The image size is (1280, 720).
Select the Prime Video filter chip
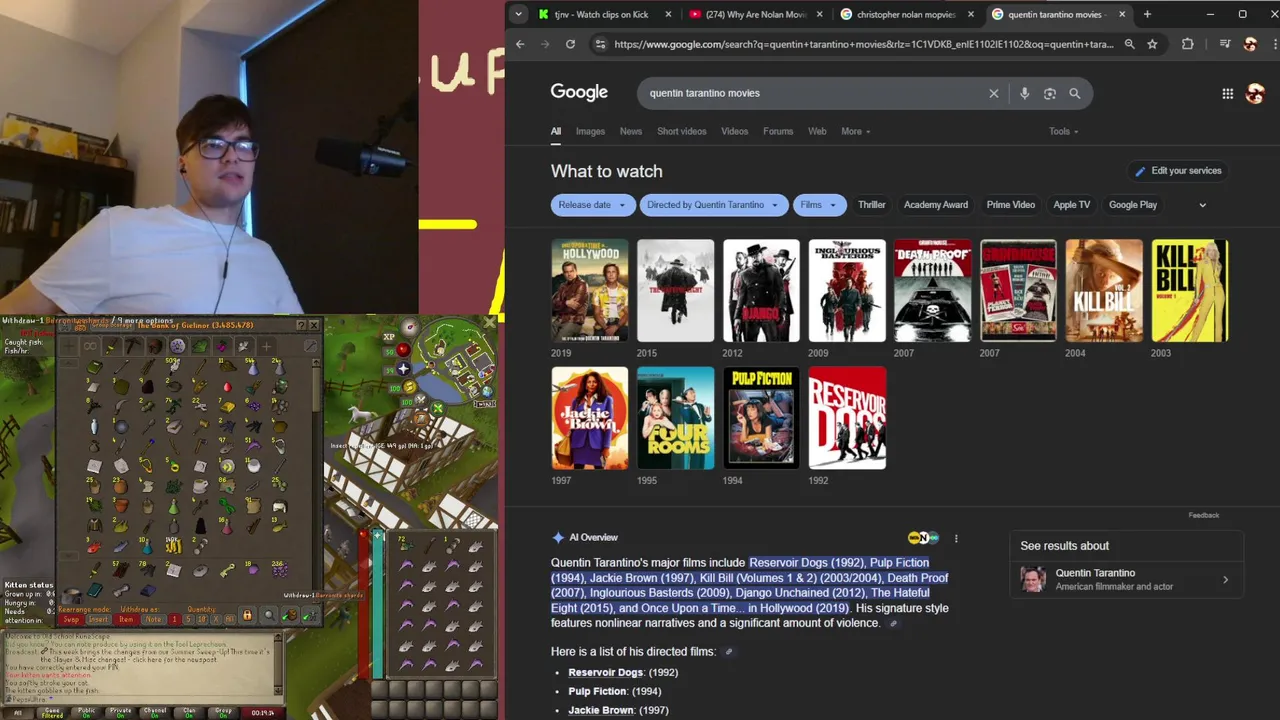1010,205
